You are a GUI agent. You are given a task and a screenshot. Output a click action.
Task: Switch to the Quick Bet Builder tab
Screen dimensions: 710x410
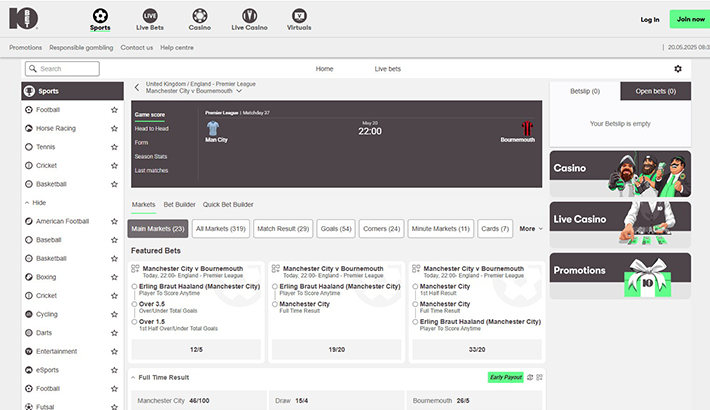pos(228,204)
